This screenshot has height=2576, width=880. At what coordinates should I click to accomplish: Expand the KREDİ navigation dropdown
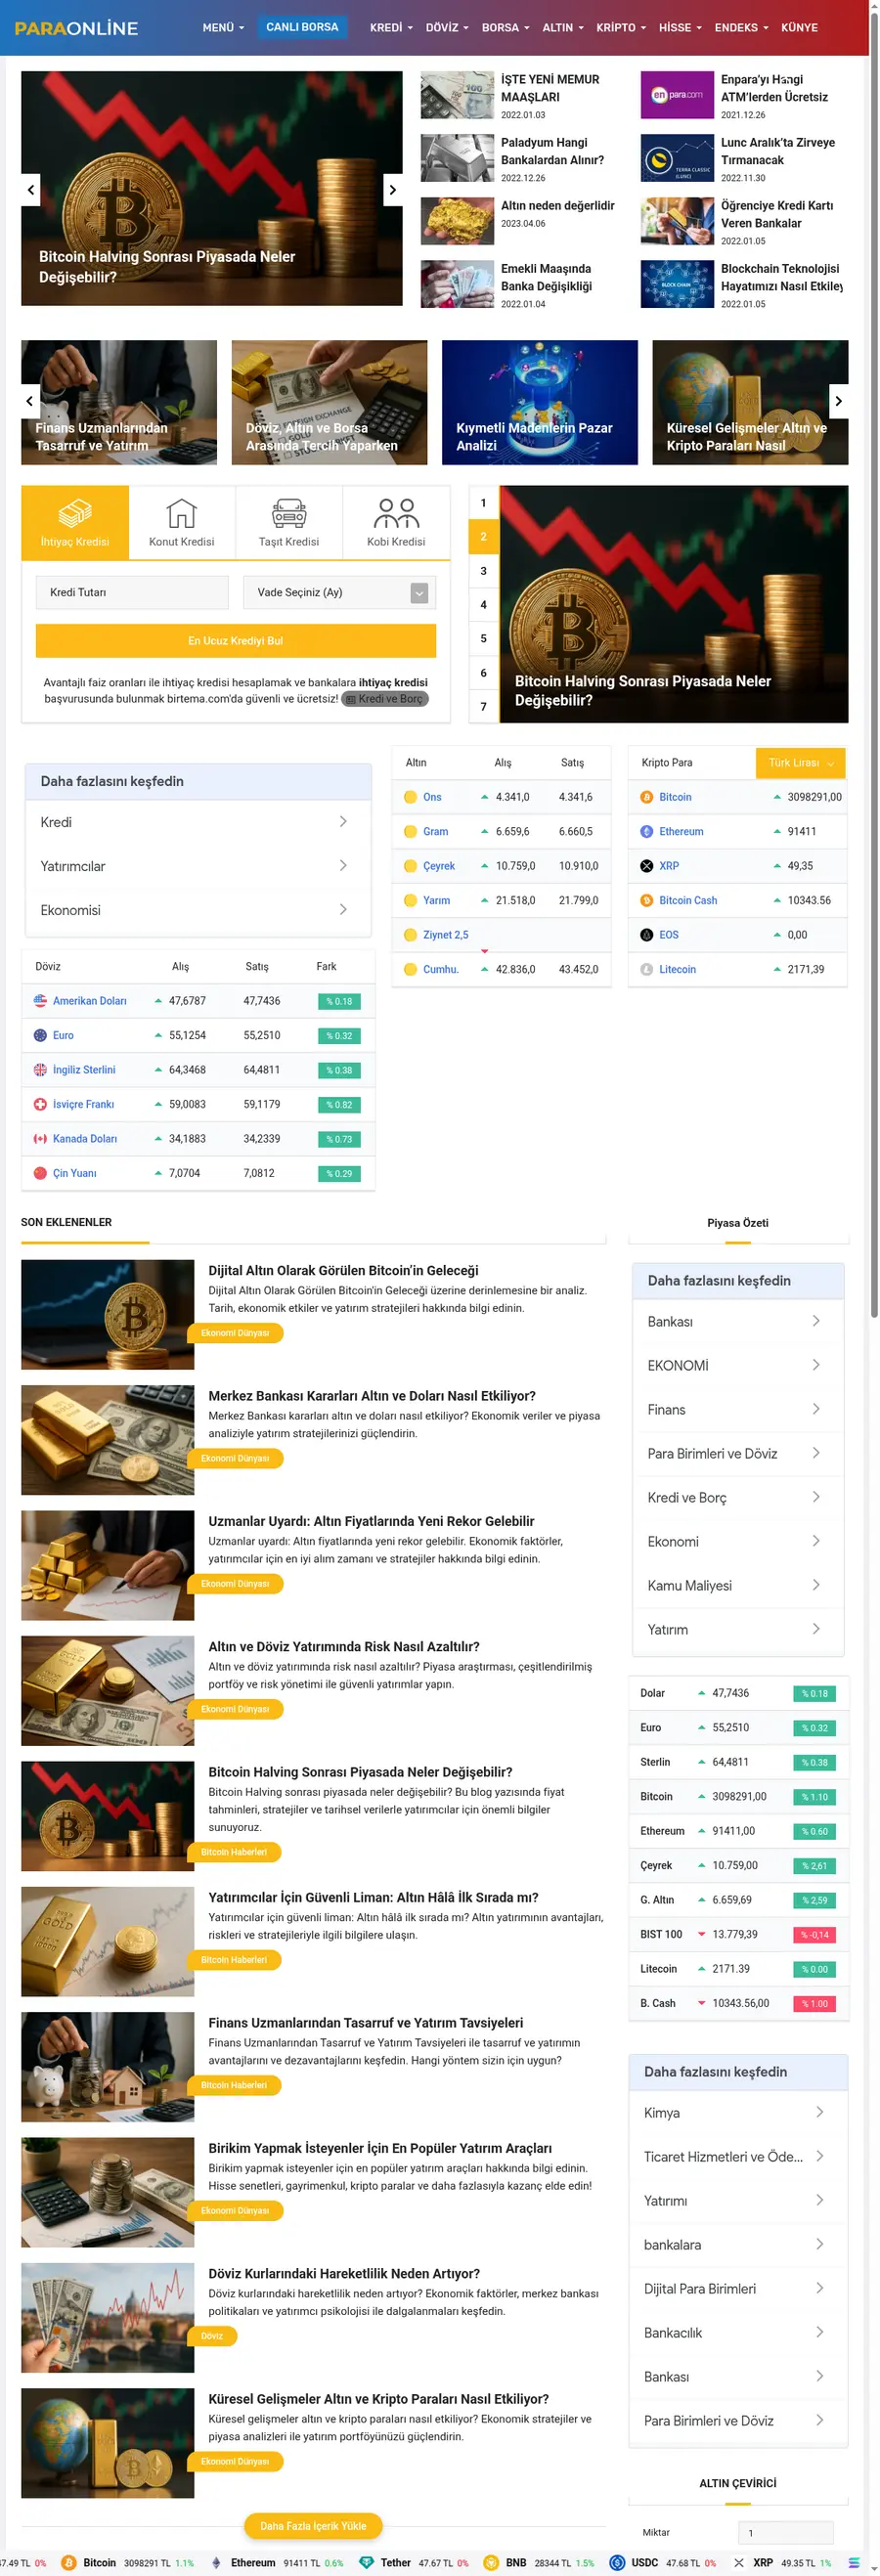click(391, 28)
